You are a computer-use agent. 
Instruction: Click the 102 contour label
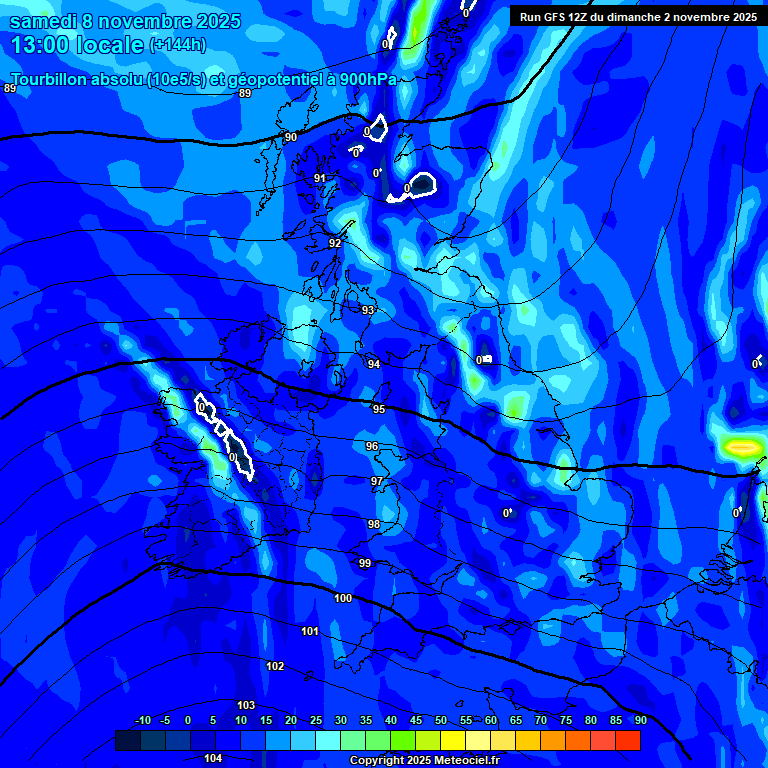point(276,666)
